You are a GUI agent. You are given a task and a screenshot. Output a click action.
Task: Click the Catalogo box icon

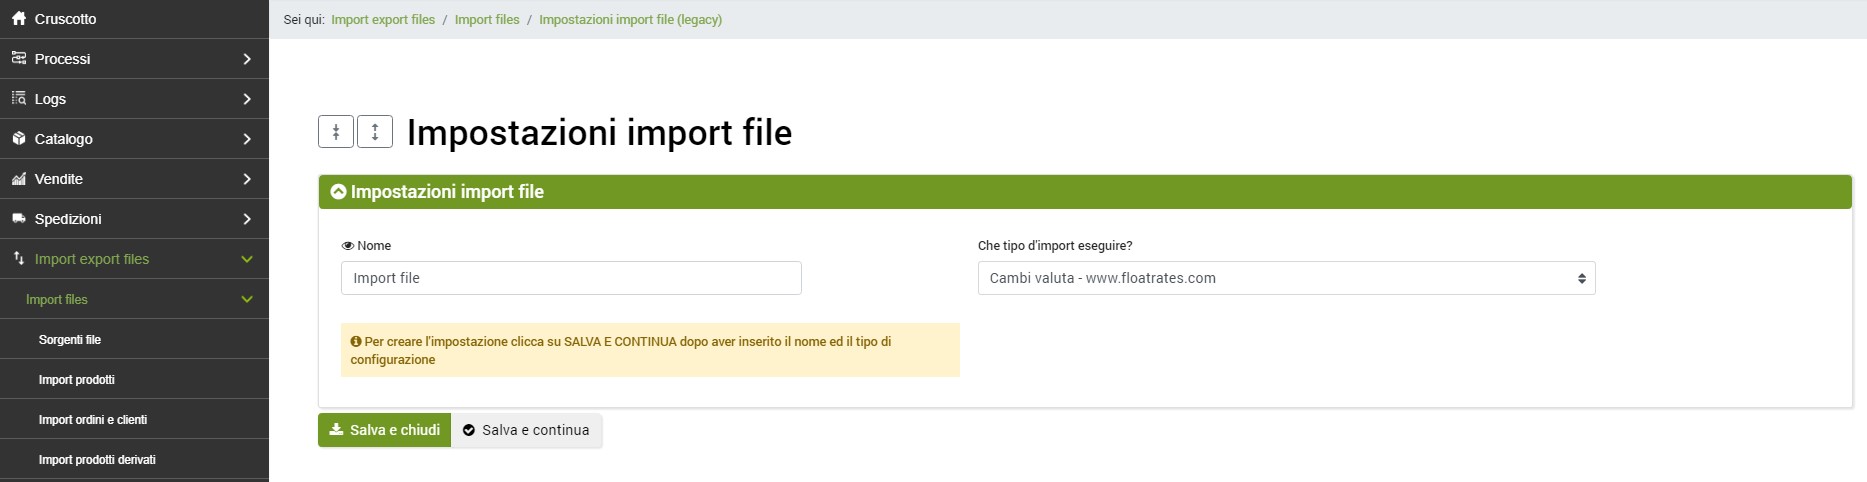pyautogui.click(x=19, y=139)
